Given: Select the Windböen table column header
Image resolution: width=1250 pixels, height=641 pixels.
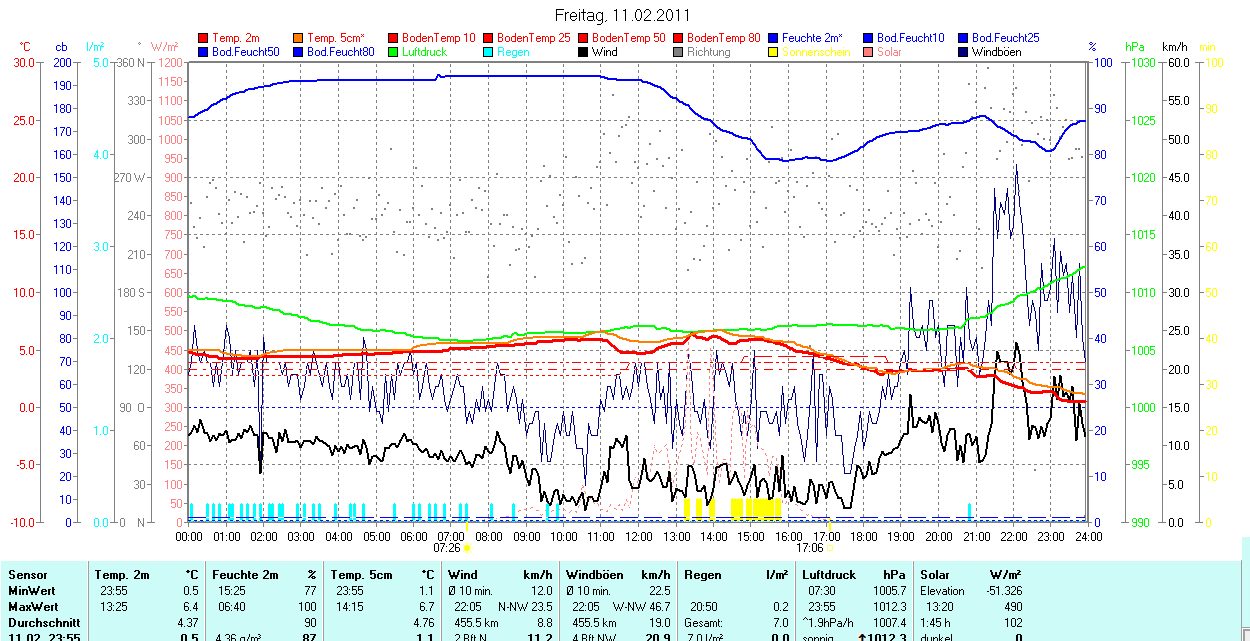Looking at the screenshot, I should (x=595, y=575).
